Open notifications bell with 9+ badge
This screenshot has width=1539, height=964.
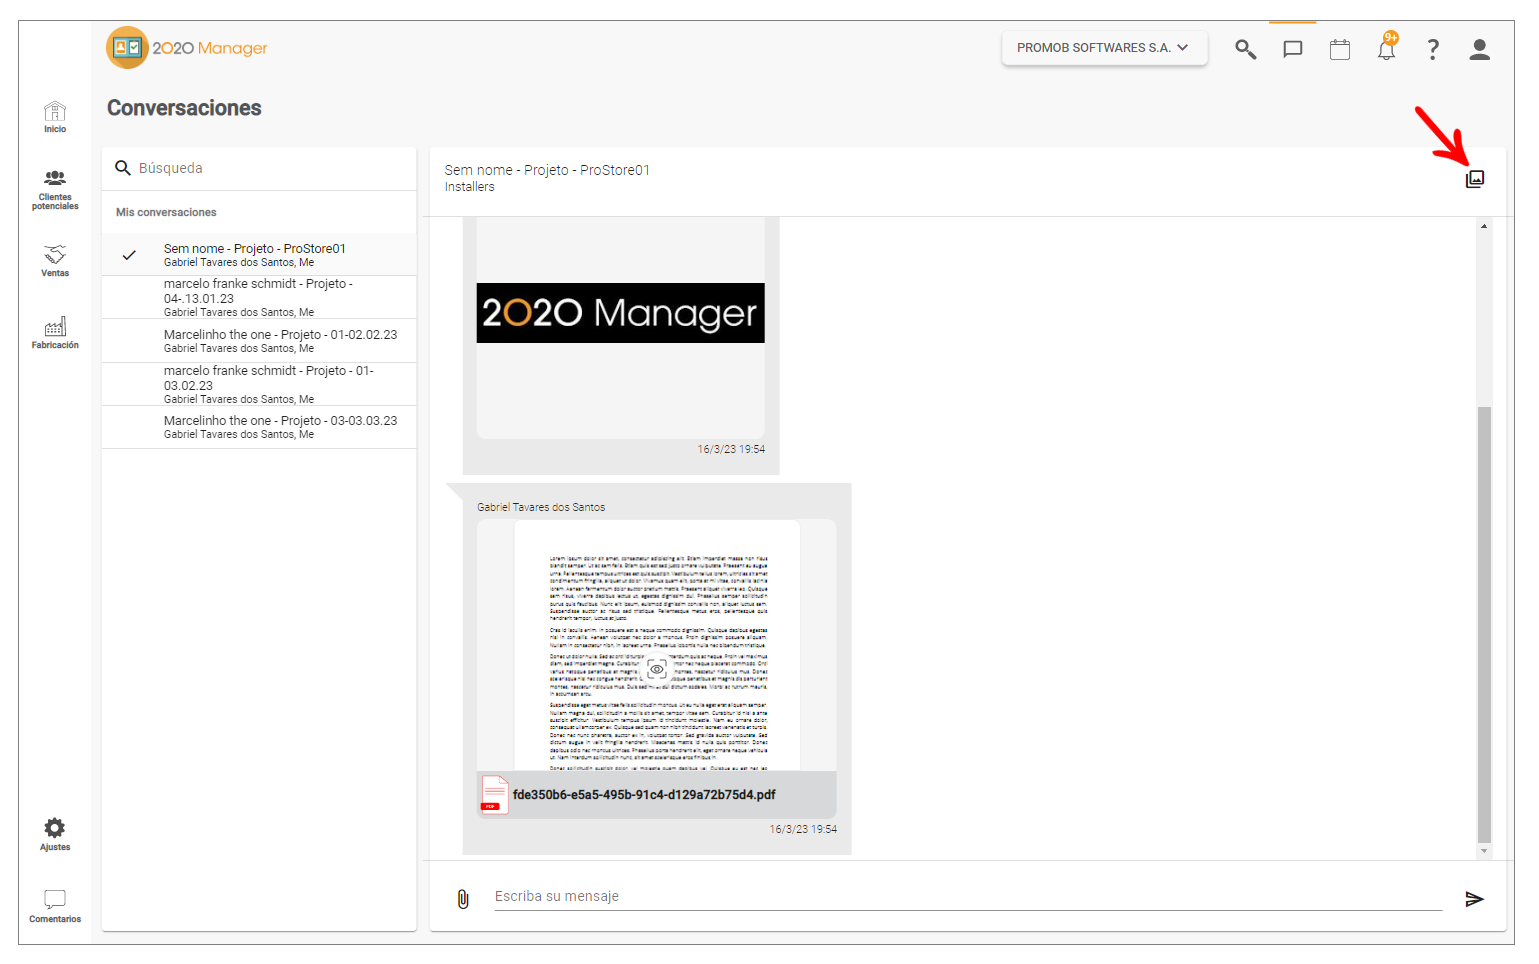pos(1387,47)
